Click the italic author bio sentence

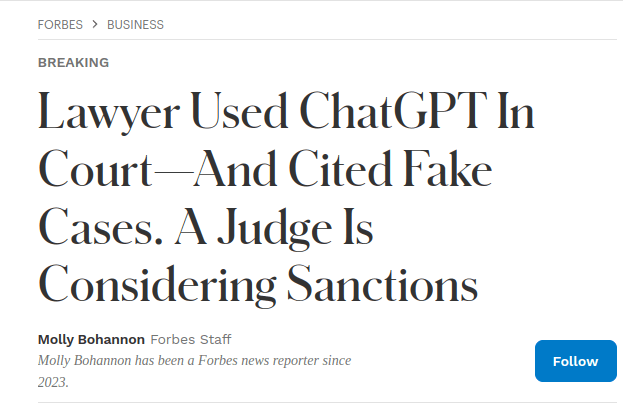click(x=194, y=359)
